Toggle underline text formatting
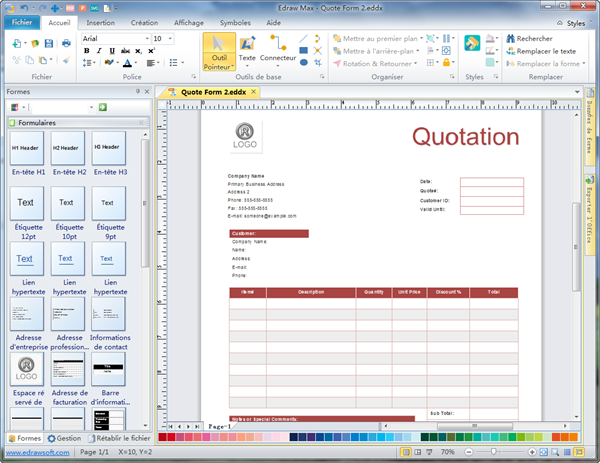Viewport: 600px width, 463px height. pos(112,51)
